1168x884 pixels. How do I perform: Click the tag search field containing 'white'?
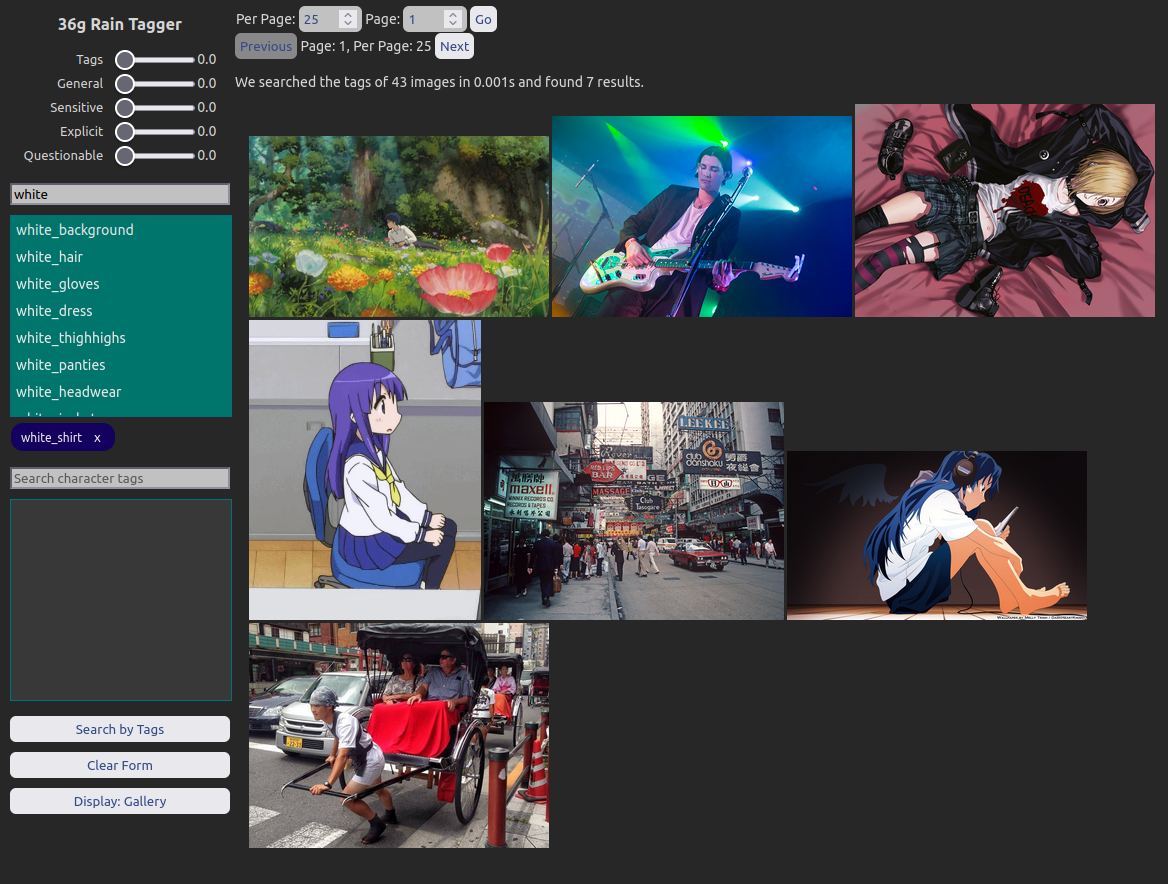120,194
